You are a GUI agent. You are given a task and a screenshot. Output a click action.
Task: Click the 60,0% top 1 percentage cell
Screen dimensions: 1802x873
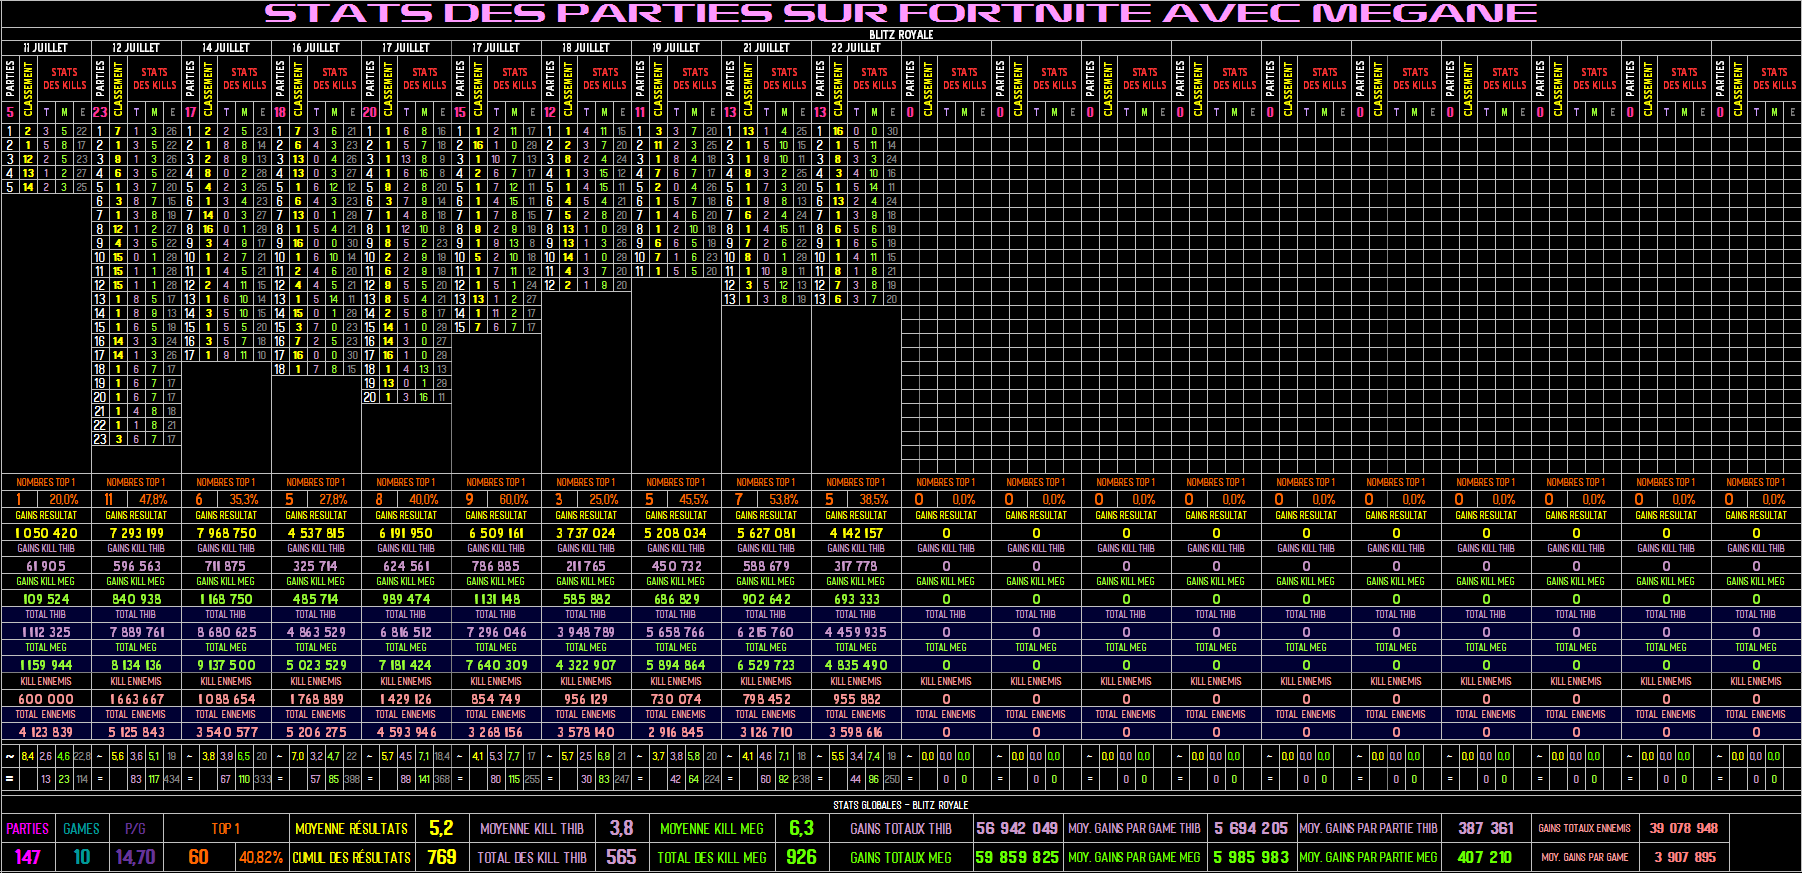coord(513,499)
